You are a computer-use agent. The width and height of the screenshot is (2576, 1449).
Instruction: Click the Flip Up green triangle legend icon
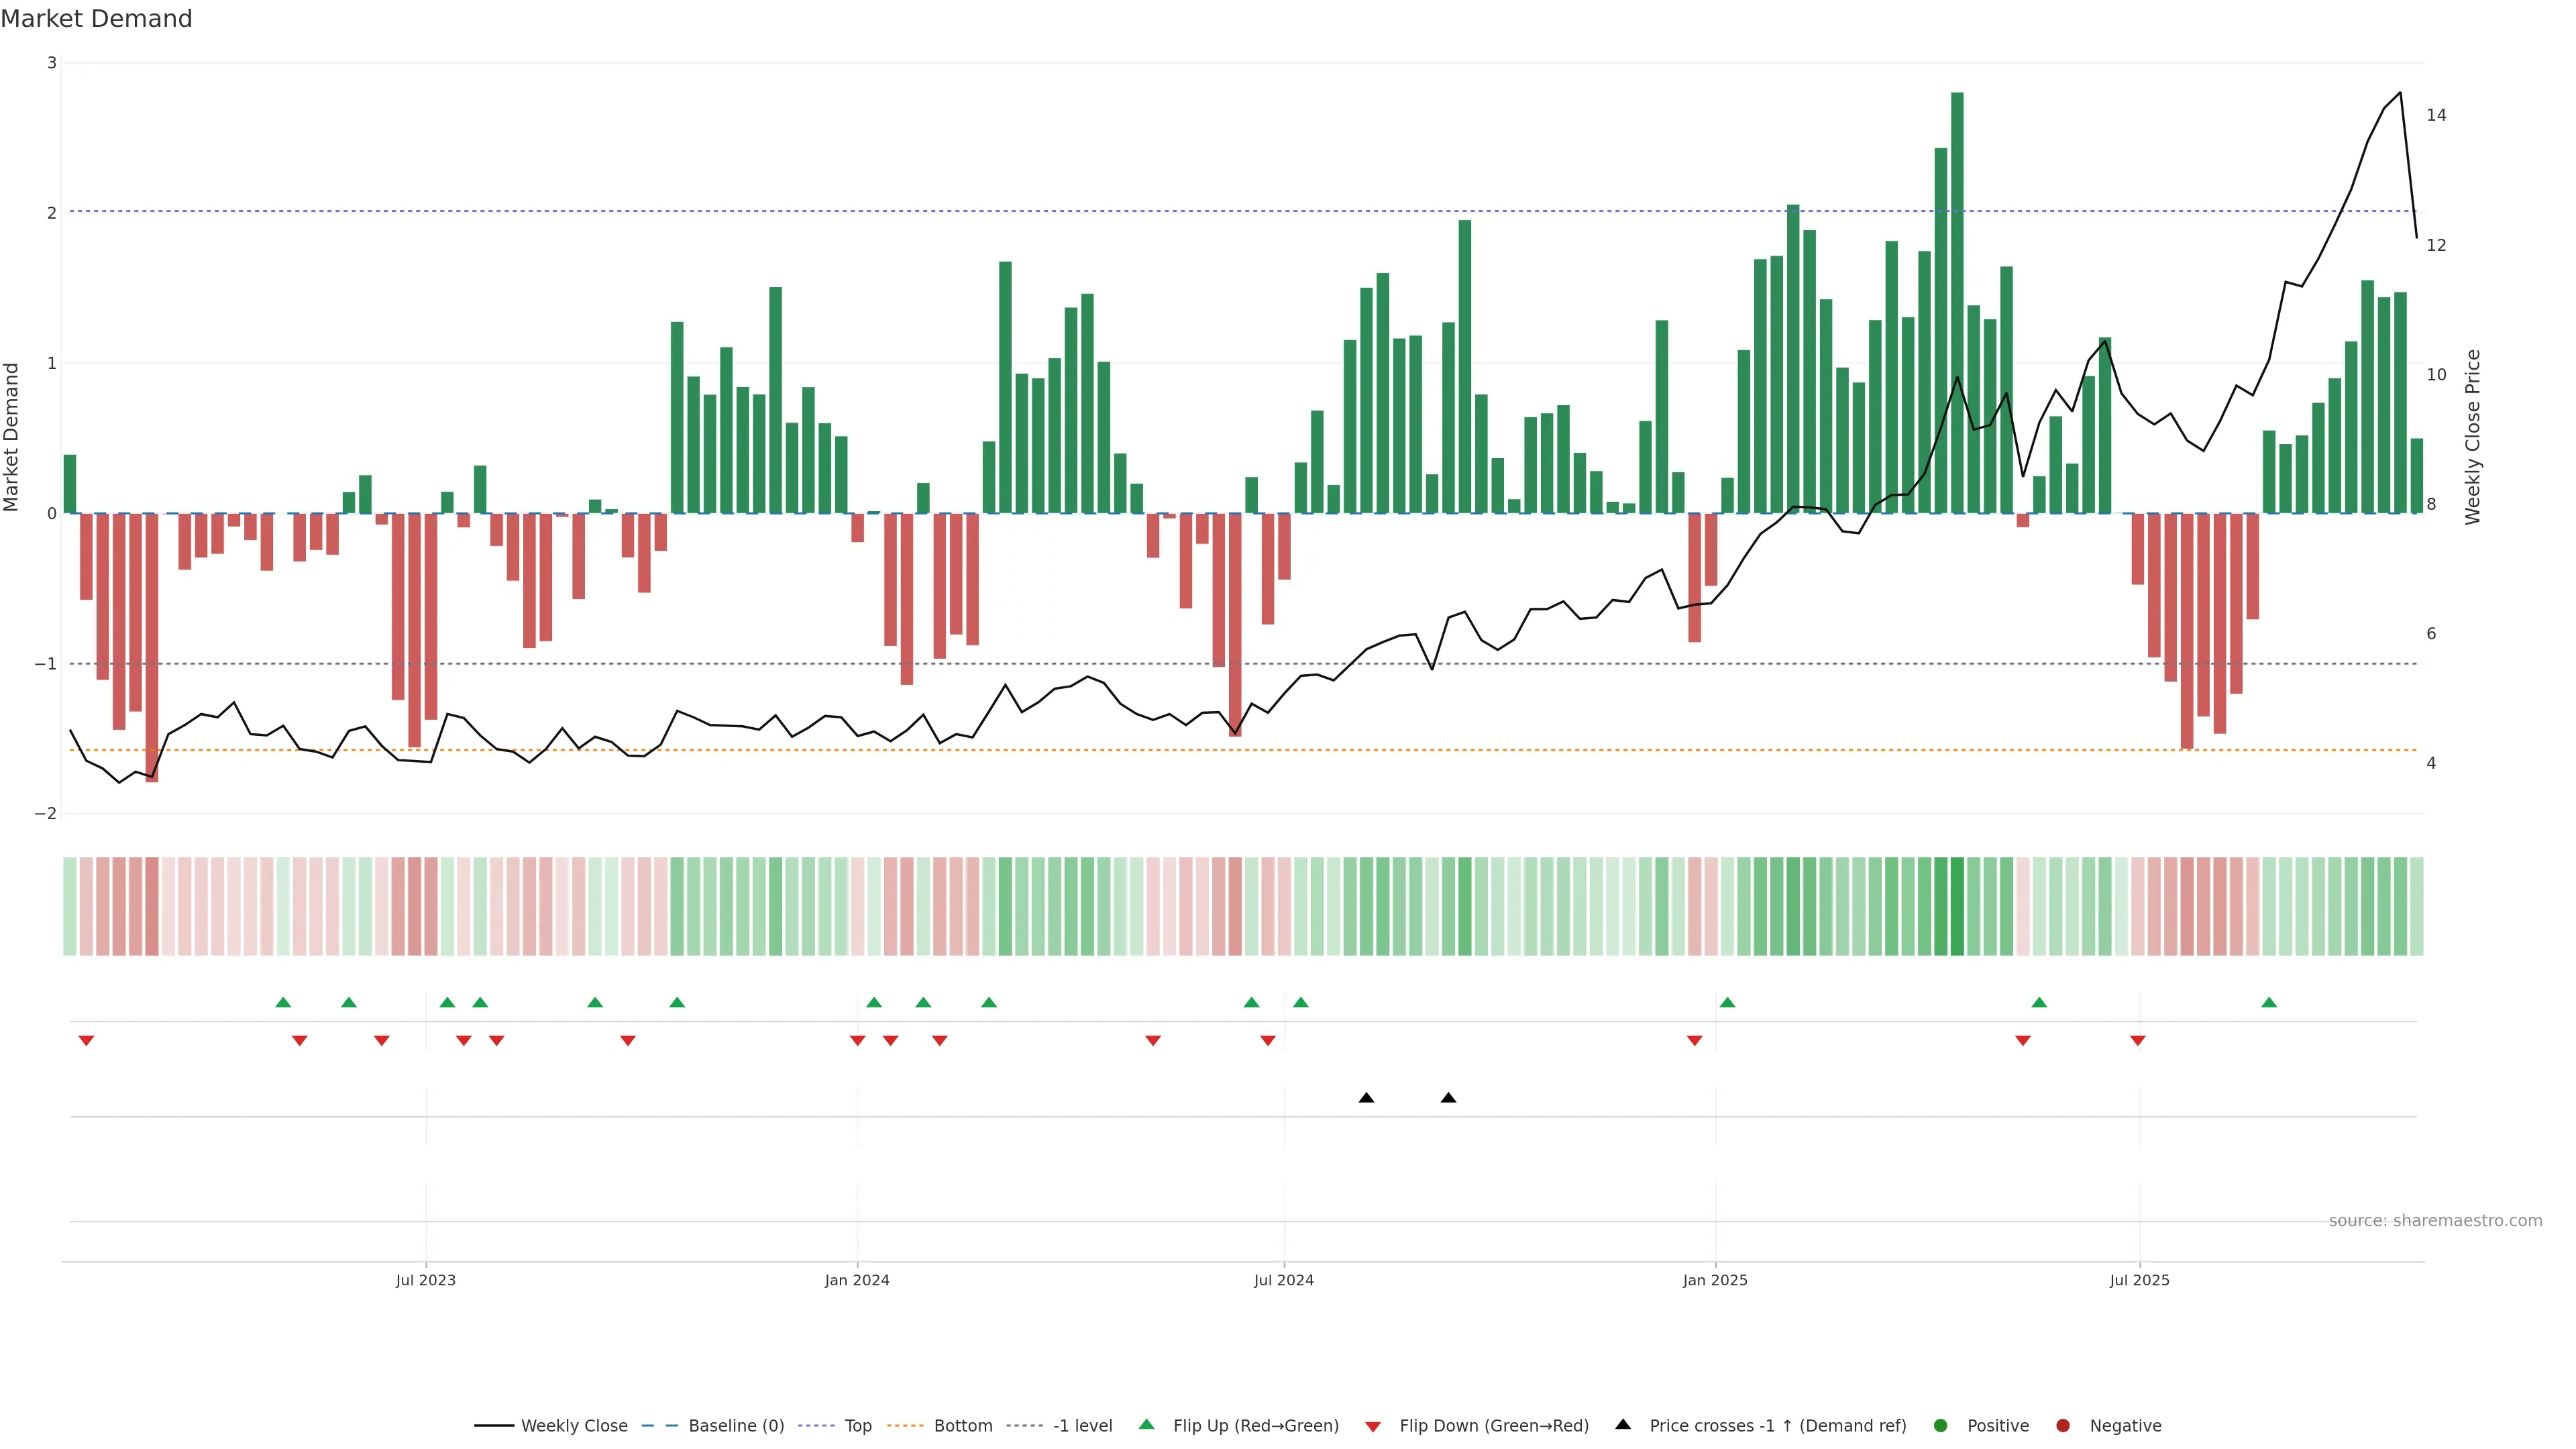click(x=1147, y=1424)
